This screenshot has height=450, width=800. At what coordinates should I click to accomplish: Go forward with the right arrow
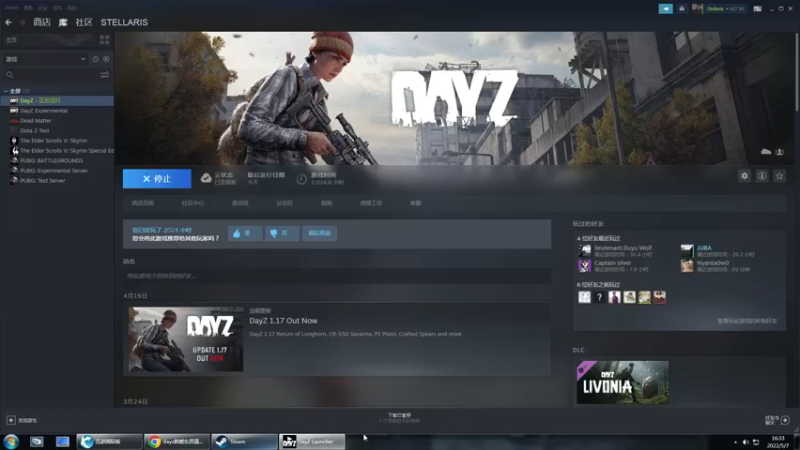coord(22,22)
